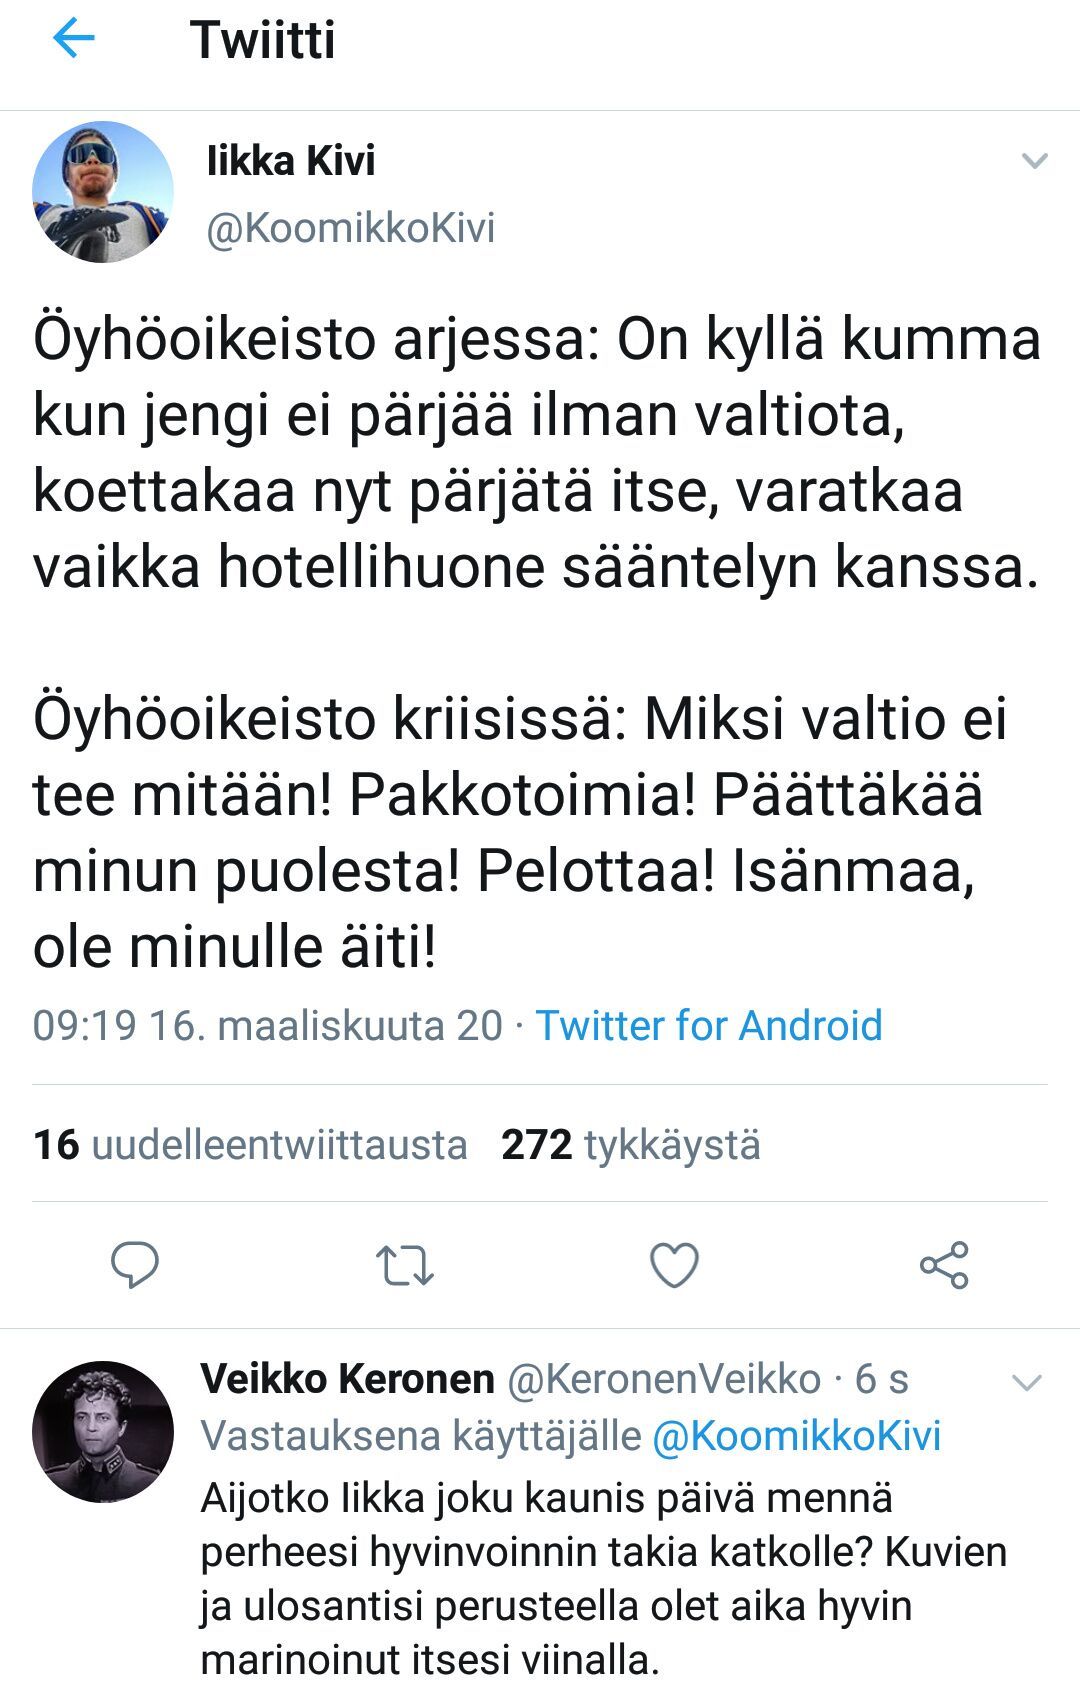Viewport: 1080px width, 1695px height.
Task: Open Veikko Keronen's profile picture
Action: pyautogui.click(x=103, y=1431)
